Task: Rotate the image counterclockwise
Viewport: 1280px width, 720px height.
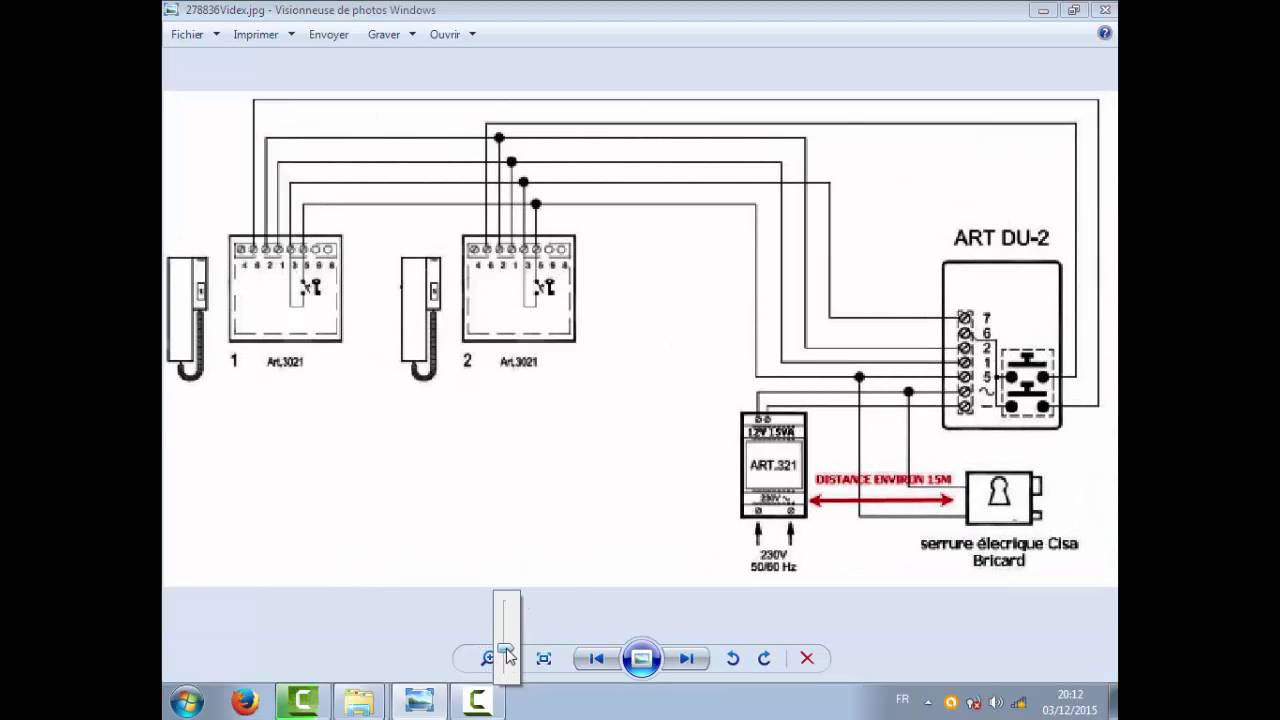Action: point(733,658)
